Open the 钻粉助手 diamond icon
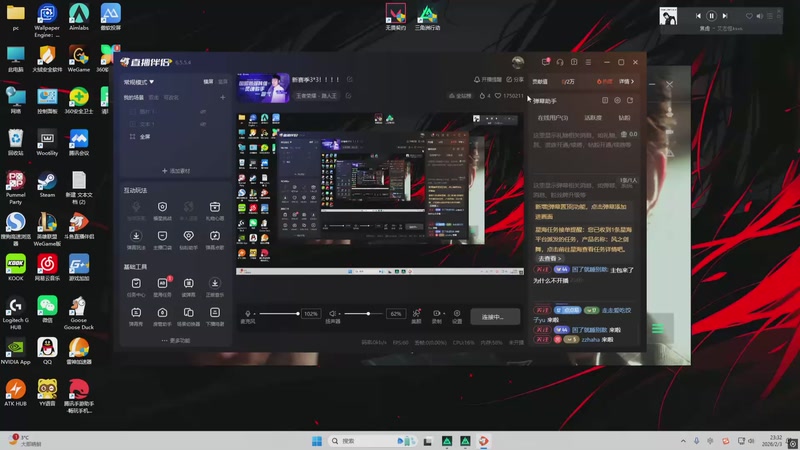The width and height of the screenshot is (800, 450). 188,236
